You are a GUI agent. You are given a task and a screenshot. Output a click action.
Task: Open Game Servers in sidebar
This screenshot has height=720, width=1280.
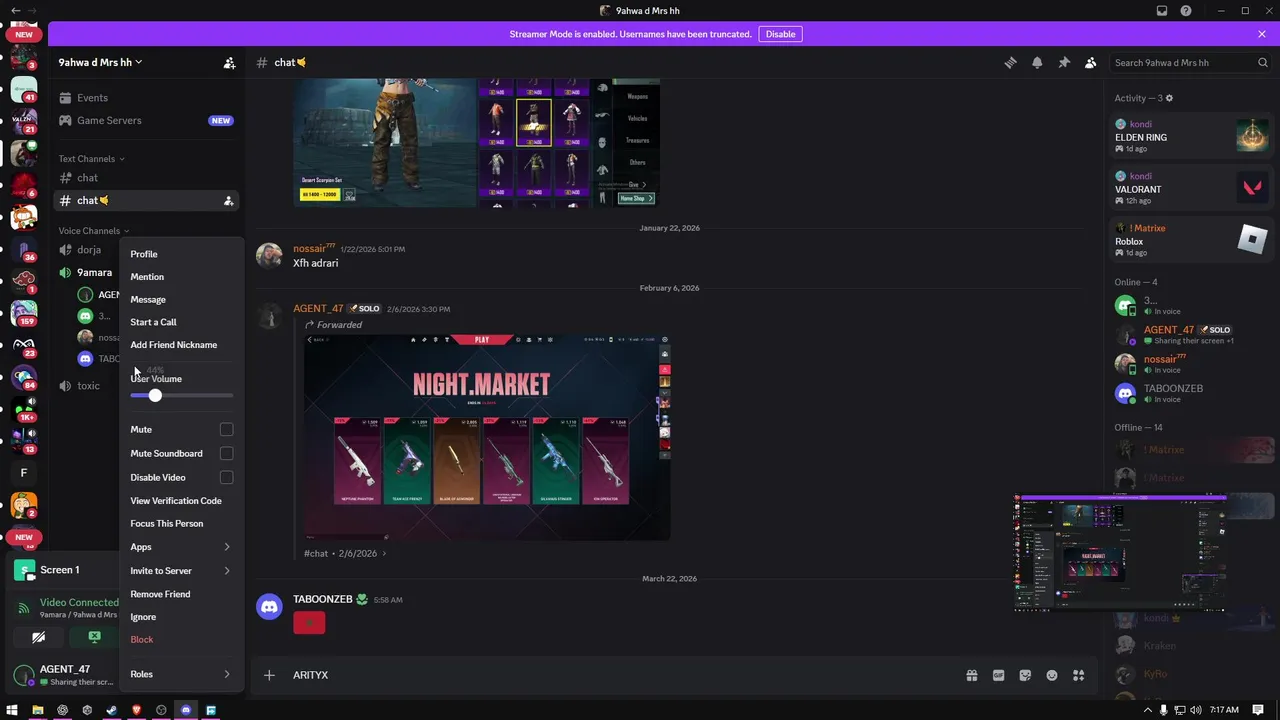(x=146, y=120)
